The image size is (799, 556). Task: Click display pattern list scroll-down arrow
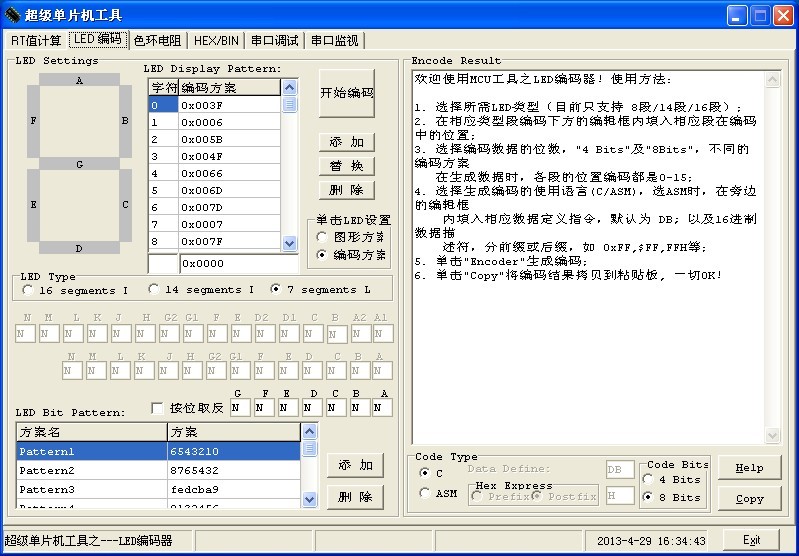289,243
